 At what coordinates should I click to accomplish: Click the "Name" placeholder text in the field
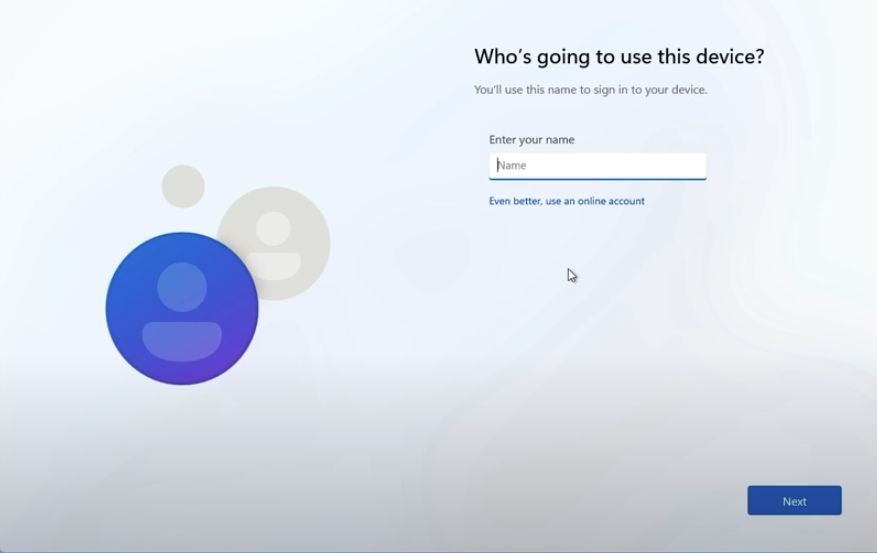click(x=512, y=166)
